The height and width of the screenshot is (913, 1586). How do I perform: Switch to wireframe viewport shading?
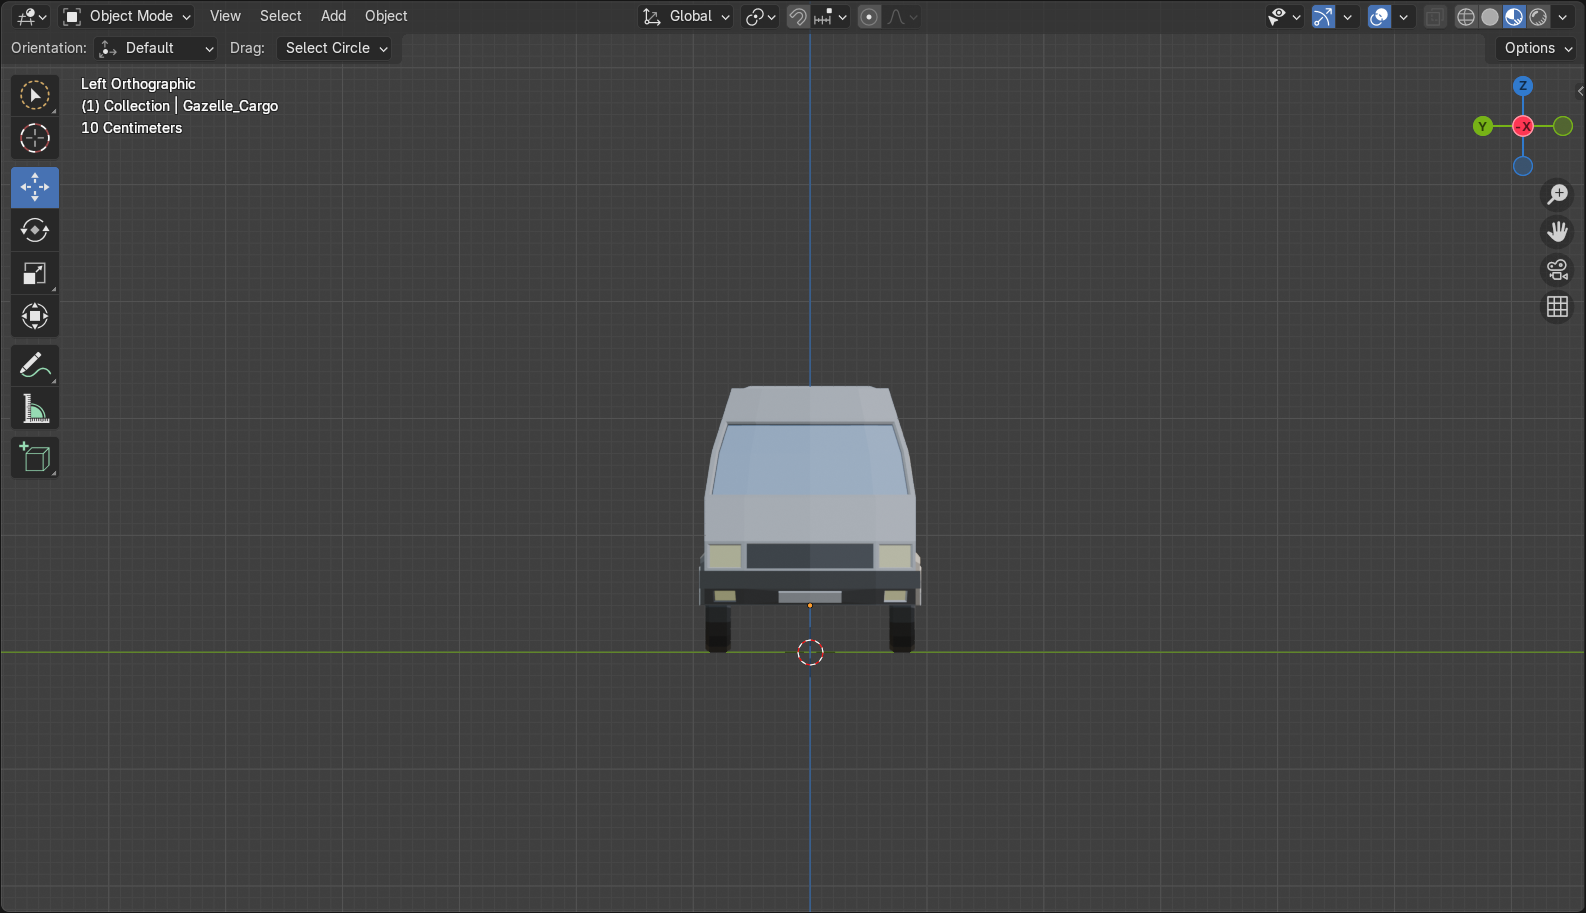click(1466, 16)
